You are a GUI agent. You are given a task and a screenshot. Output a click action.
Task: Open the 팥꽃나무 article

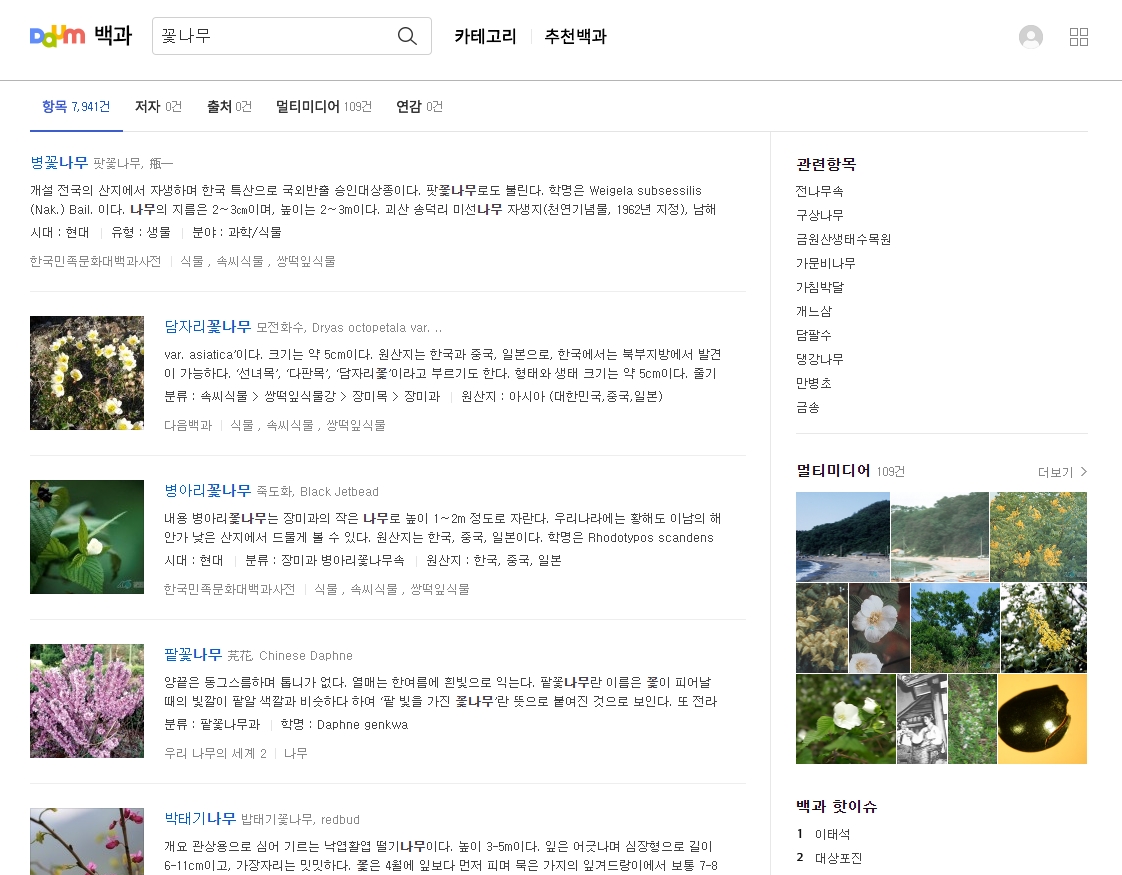[x=193, y=654]
